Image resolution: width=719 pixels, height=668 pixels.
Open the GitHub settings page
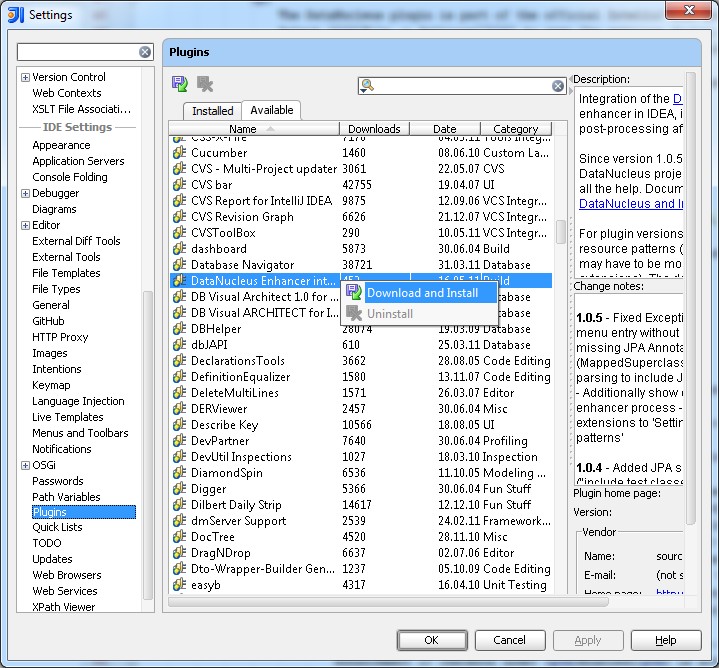coord(48,321)
